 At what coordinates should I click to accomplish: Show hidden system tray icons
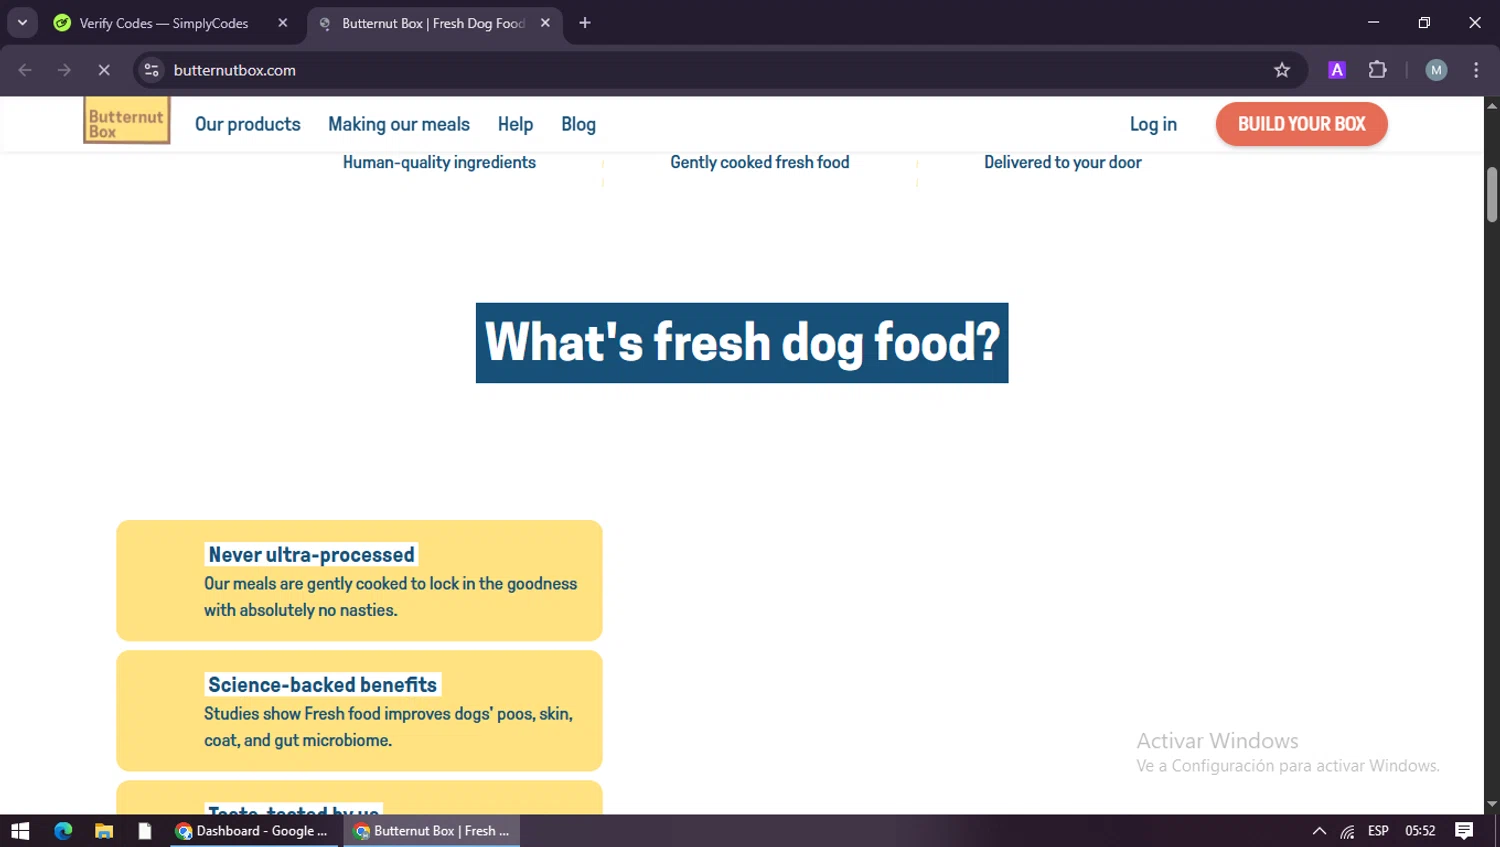pyautogui.click(x=1319, y=831)
